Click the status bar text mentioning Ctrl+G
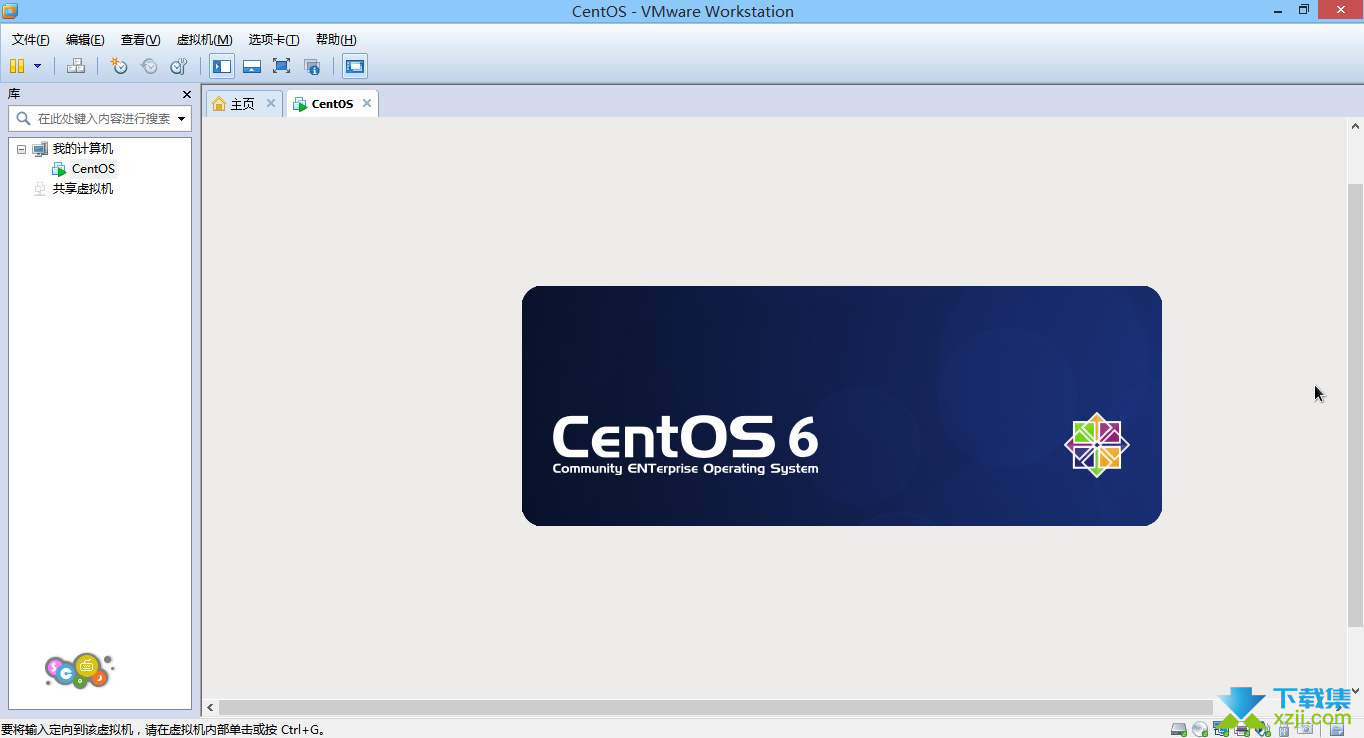 pos(164,730)
